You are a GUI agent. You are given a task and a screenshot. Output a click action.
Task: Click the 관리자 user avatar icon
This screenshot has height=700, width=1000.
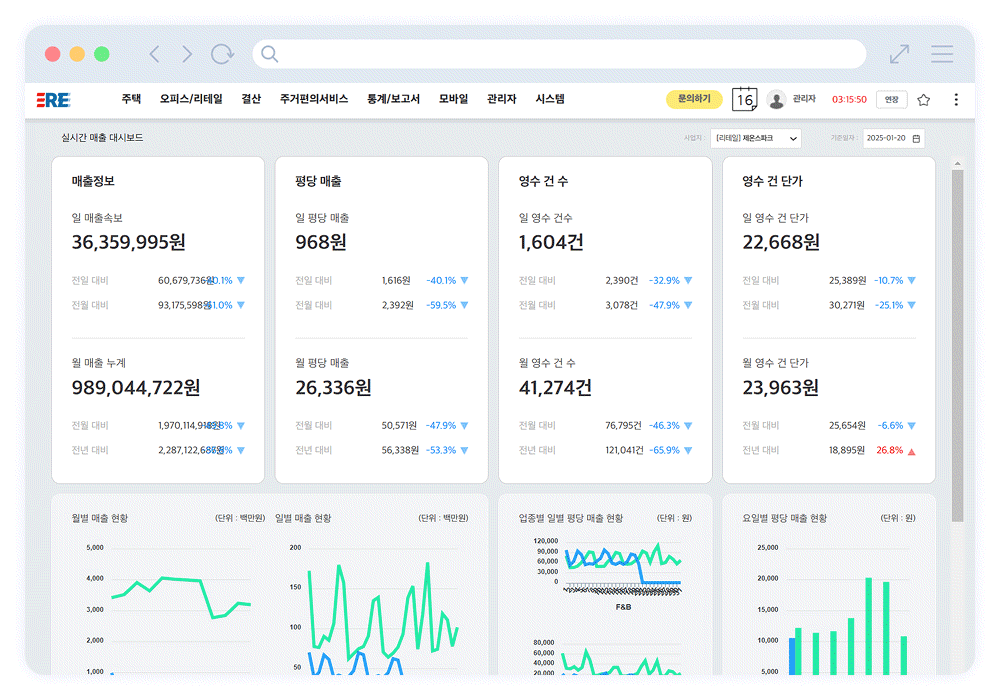[776, 99]
